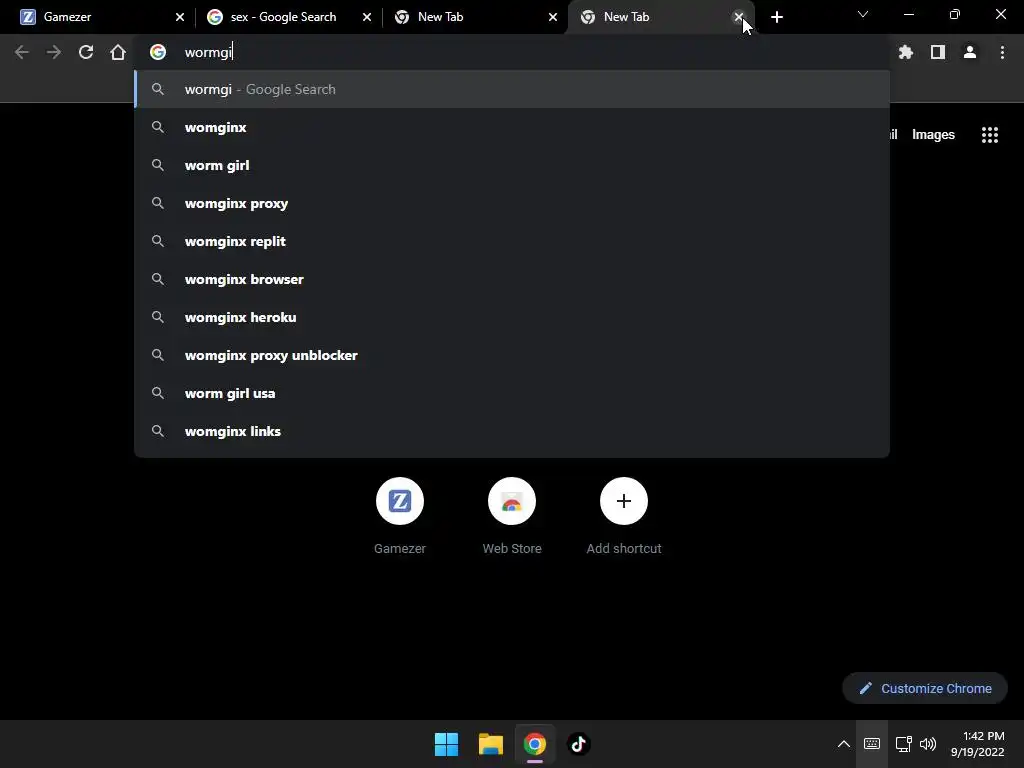Click the browser back arrow

[22, 52]
